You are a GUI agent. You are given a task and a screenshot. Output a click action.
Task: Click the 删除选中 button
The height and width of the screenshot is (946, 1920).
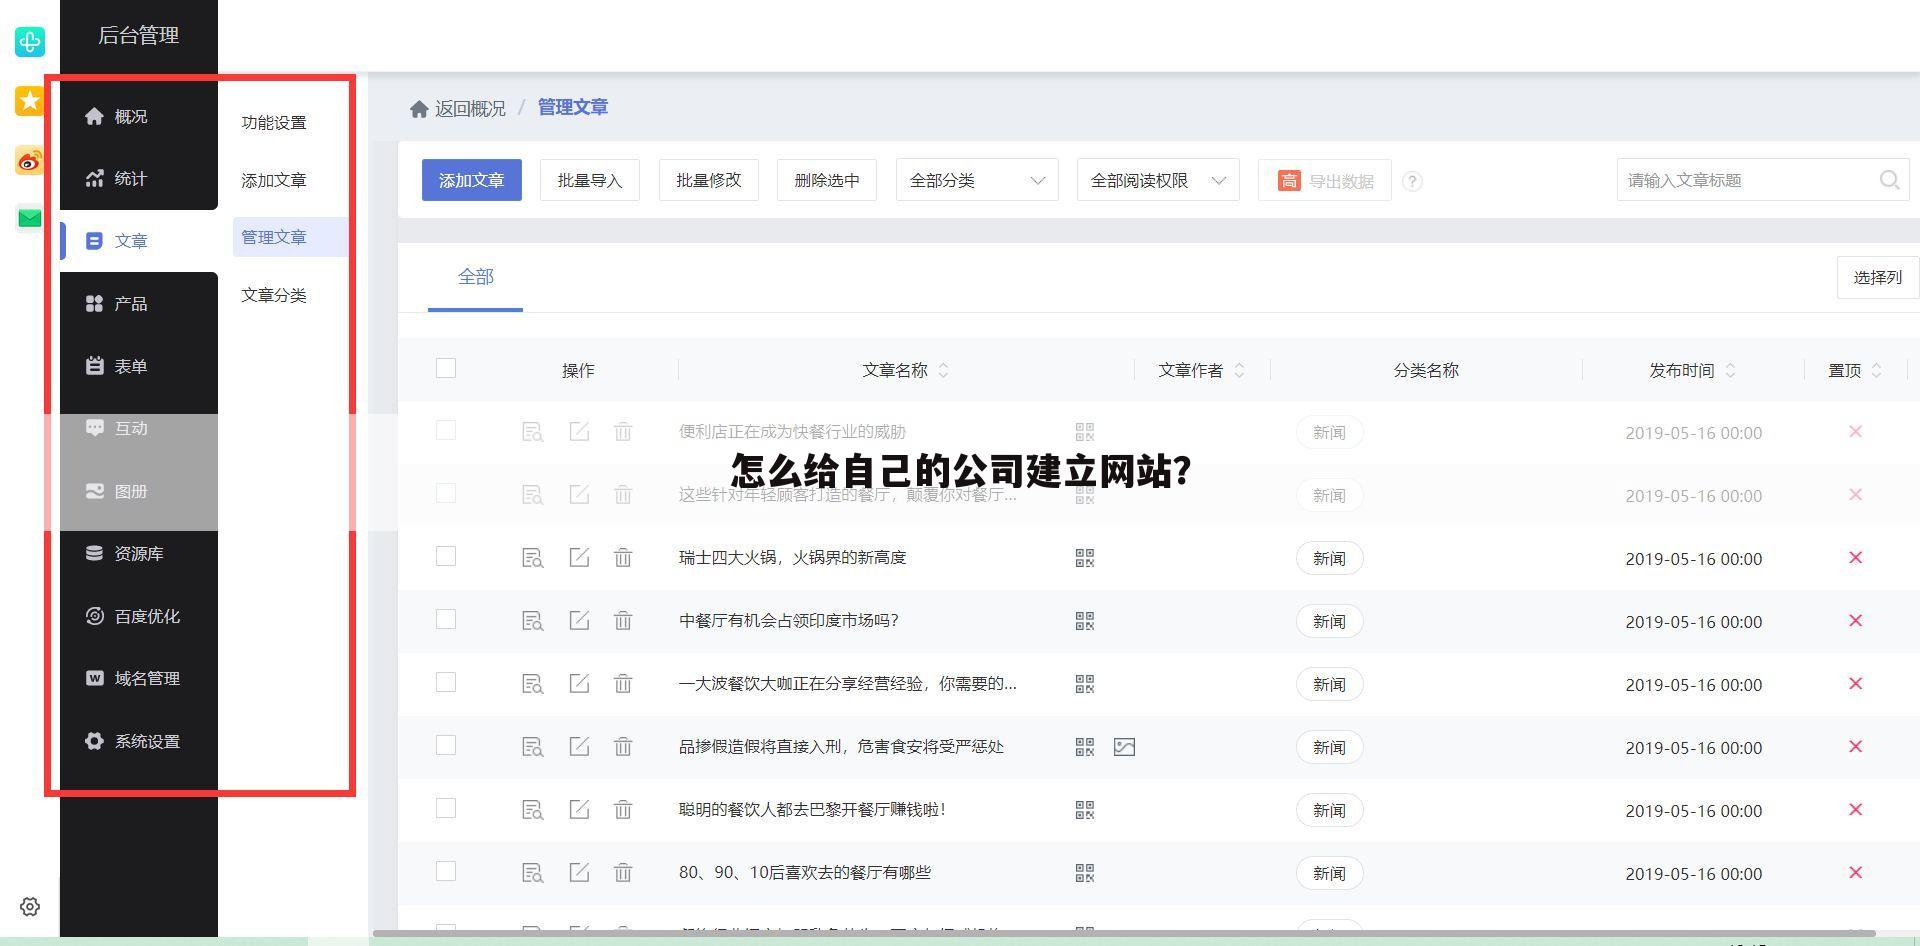coord(827,180)
